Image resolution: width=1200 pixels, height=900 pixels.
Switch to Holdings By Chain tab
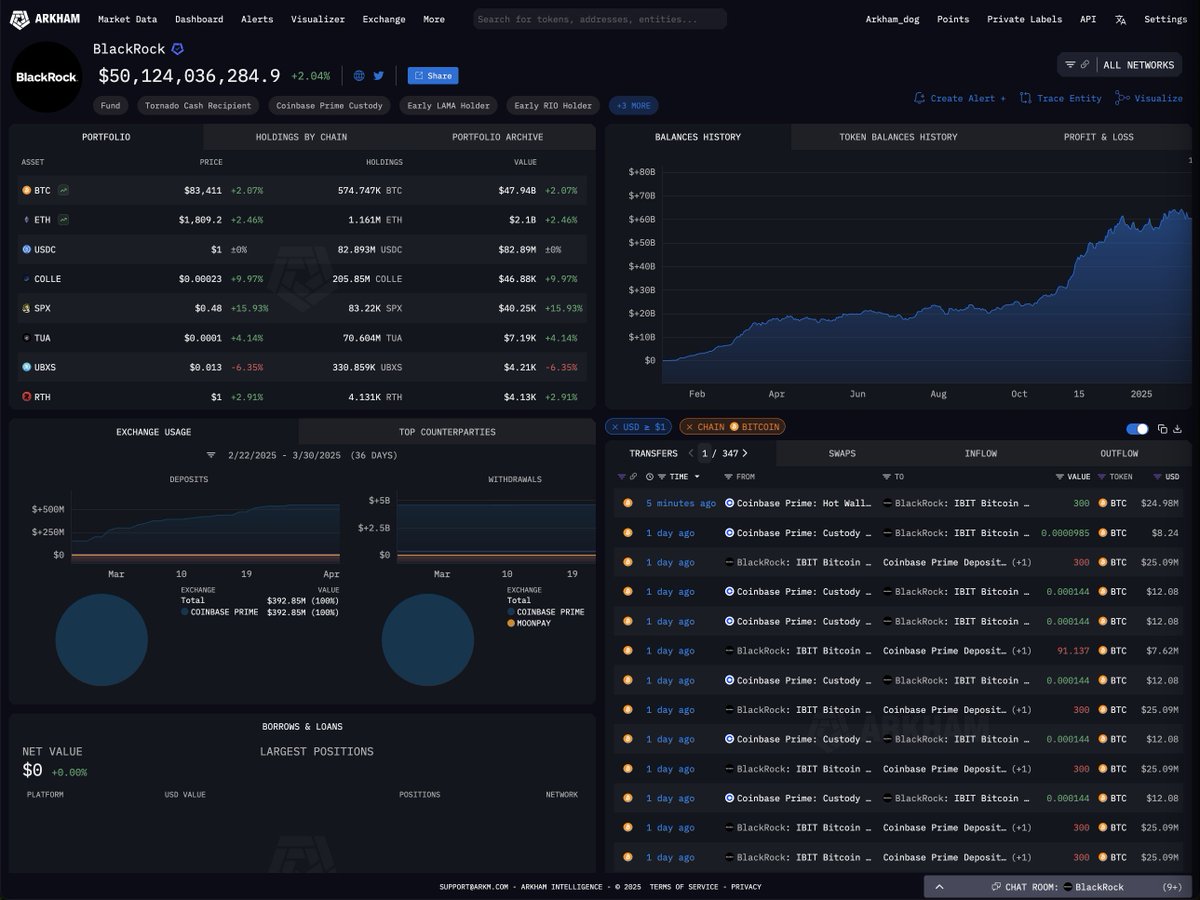pos(301,137)
